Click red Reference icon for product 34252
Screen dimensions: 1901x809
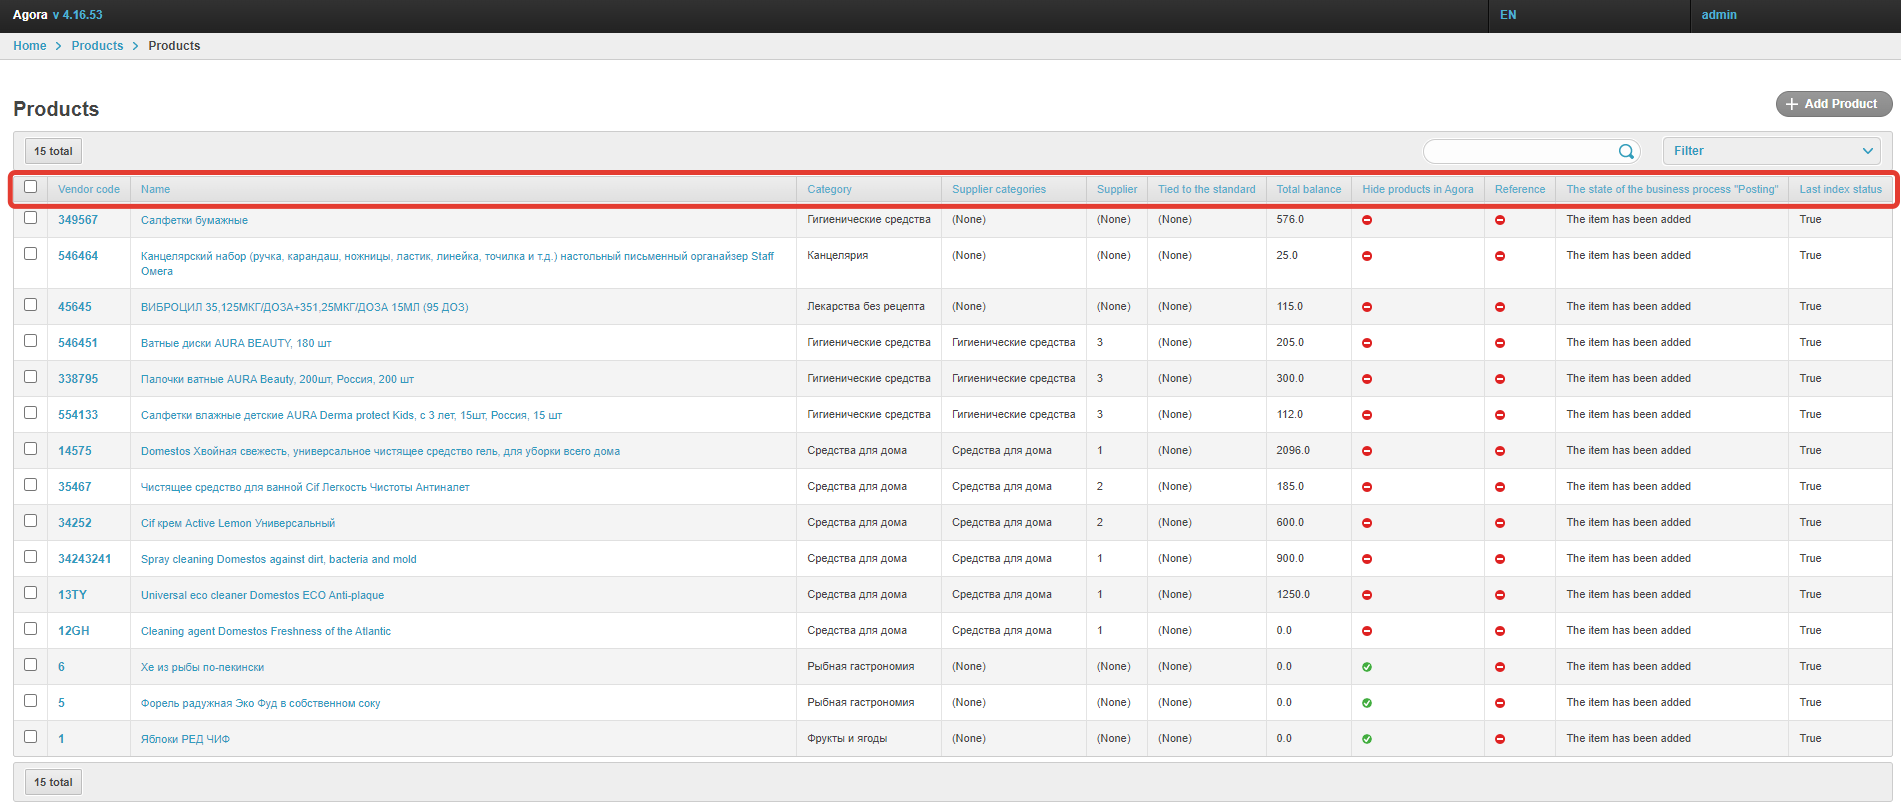click(1500, 523)
